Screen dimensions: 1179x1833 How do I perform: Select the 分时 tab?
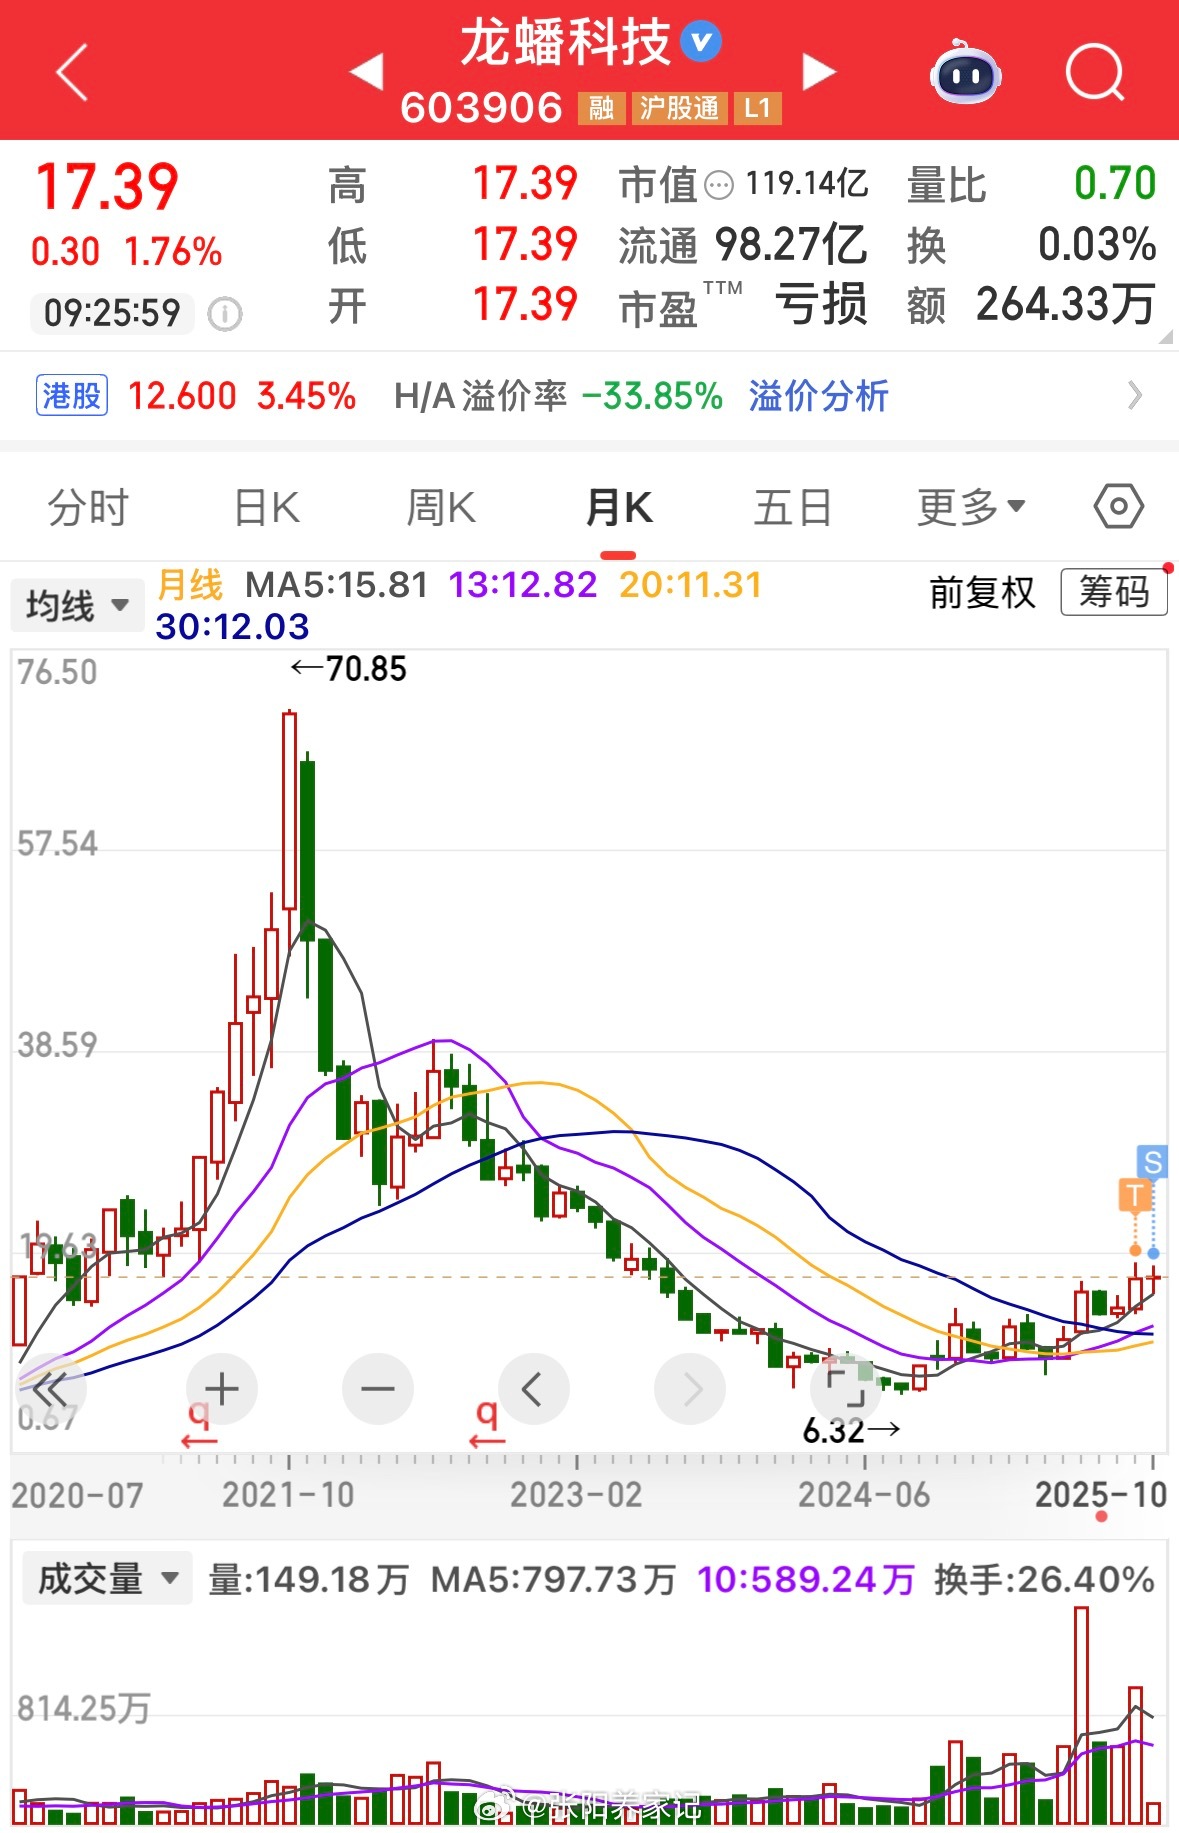click(88, 508)
